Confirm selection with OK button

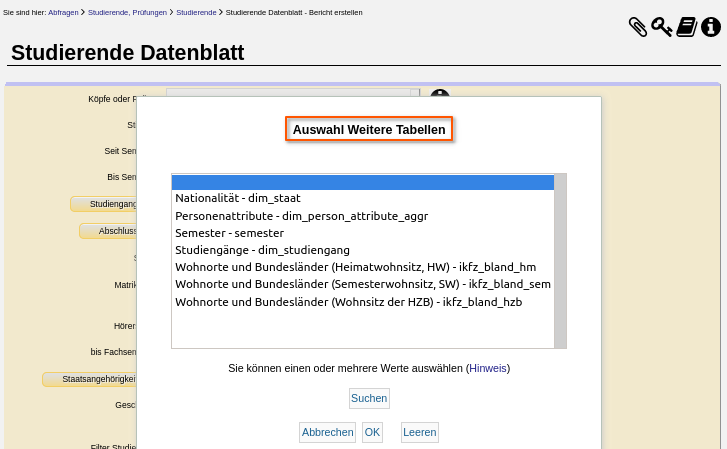372,432
